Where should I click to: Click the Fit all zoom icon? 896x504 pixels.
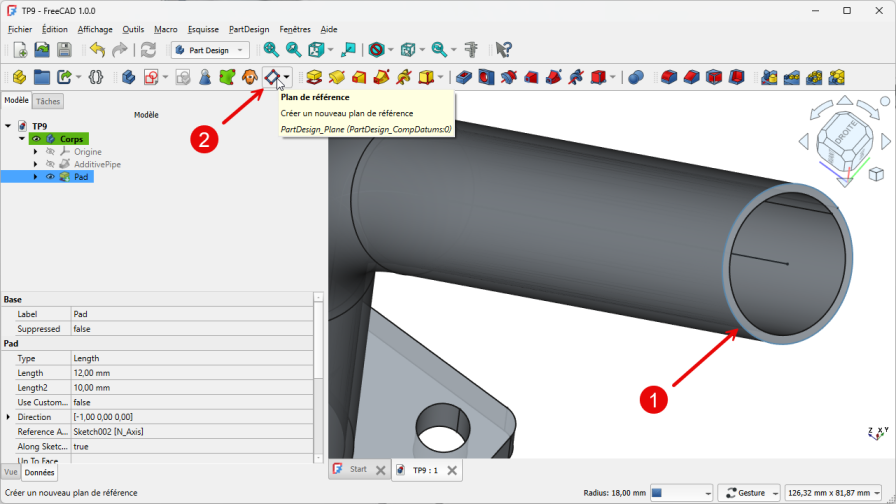click(271, 49)
